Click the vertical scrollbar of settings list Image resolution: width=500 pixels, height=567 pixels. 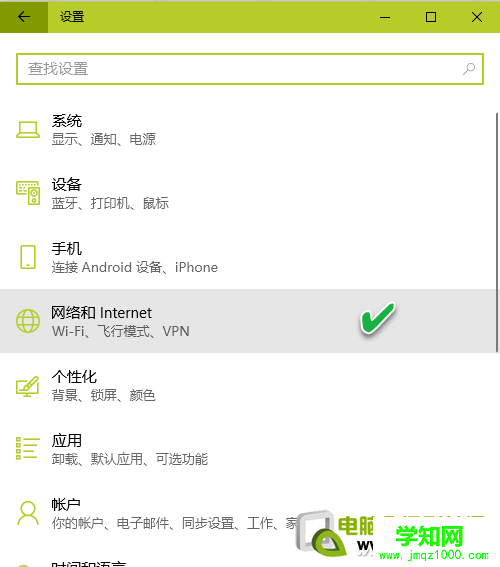coord(497,232)
